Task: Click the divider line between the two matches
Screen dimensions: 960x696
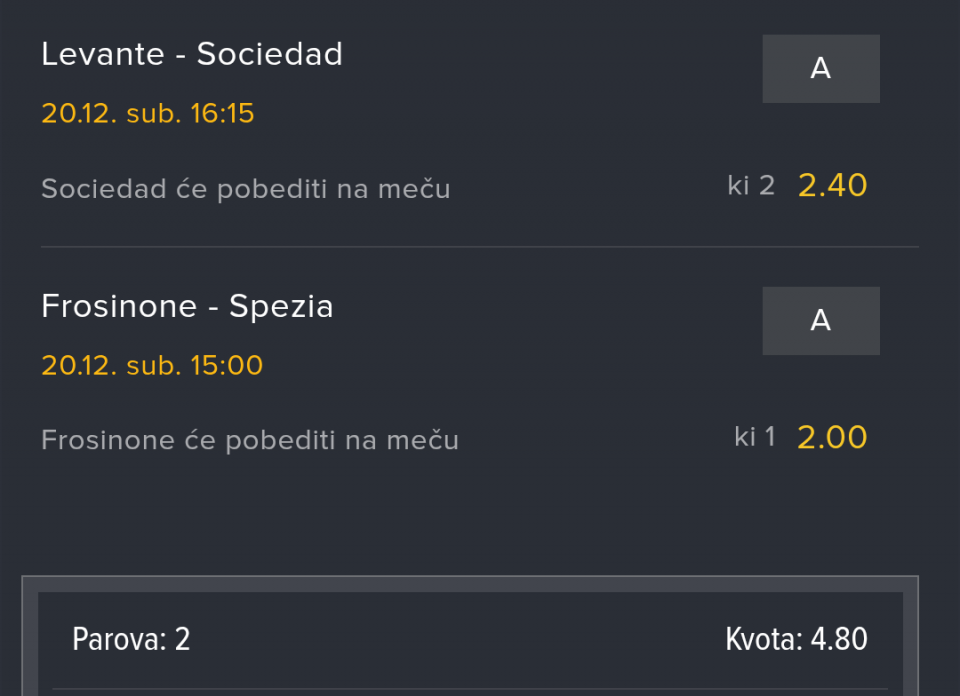Action: coord(480,247)
